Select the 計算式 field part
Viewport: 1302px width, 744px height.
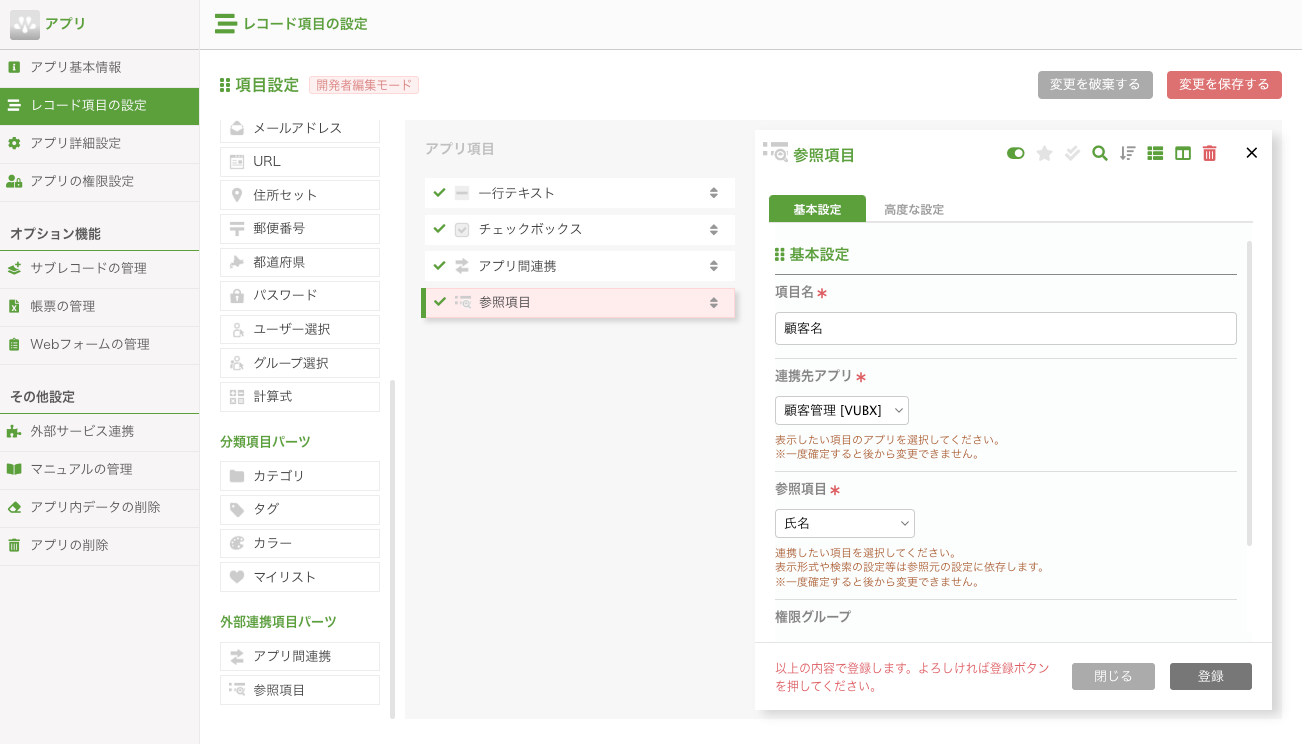(x=300, y=396)
